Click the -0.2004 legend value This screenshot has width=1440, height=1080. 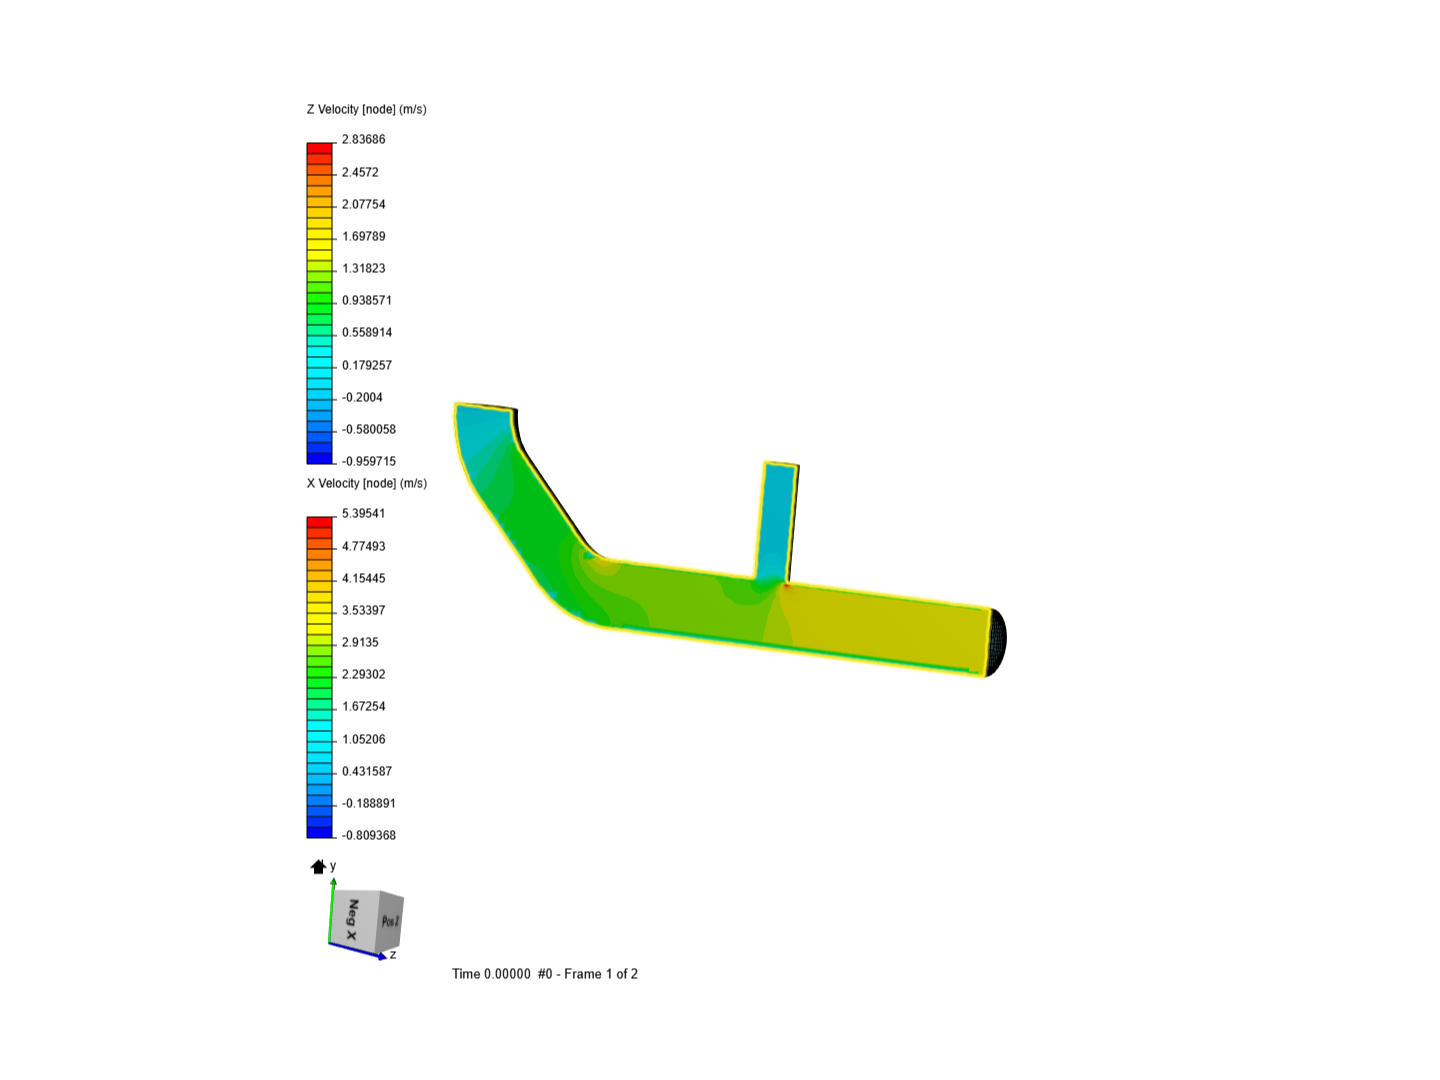362,397
